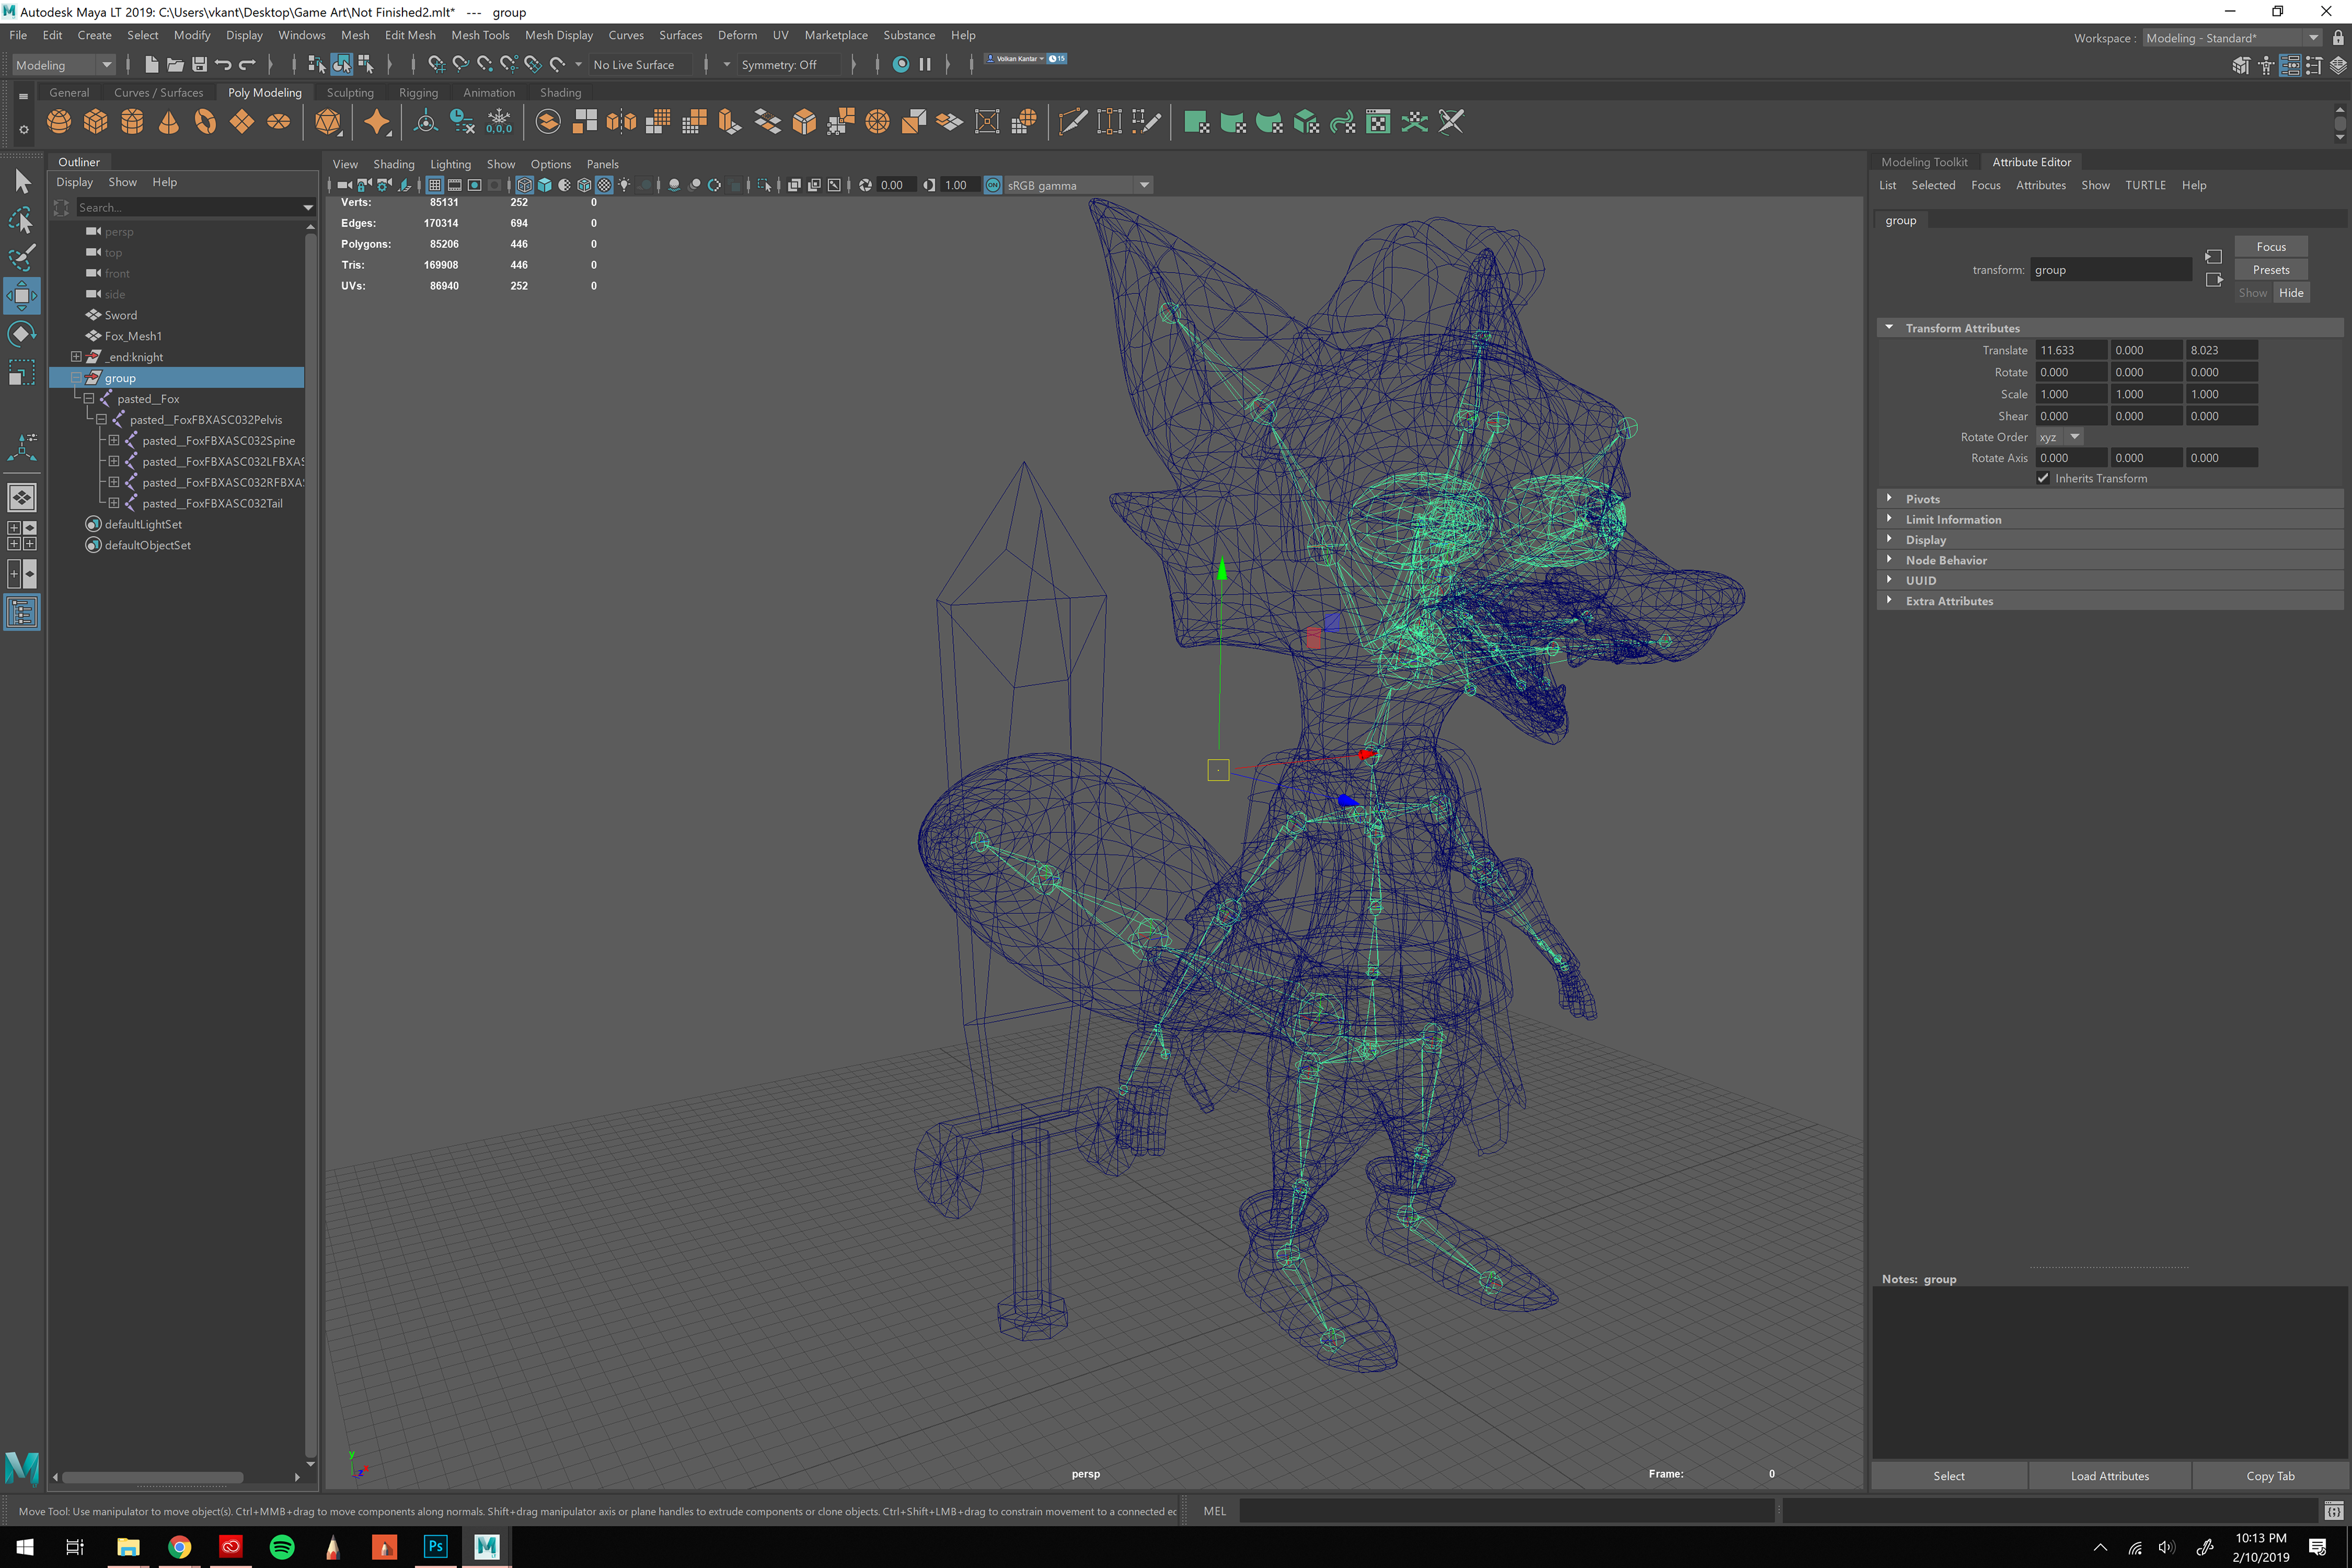Click the Snap to grids icon

coord(437,64)
